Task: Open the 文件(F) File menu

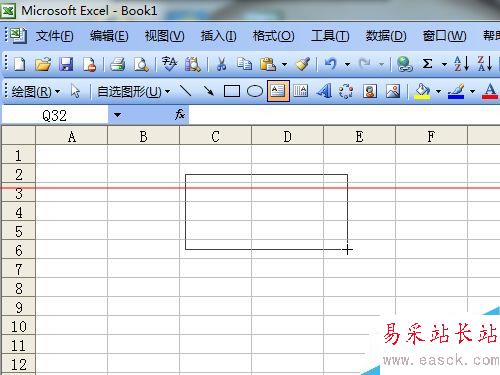Action: tap(55, 36)
